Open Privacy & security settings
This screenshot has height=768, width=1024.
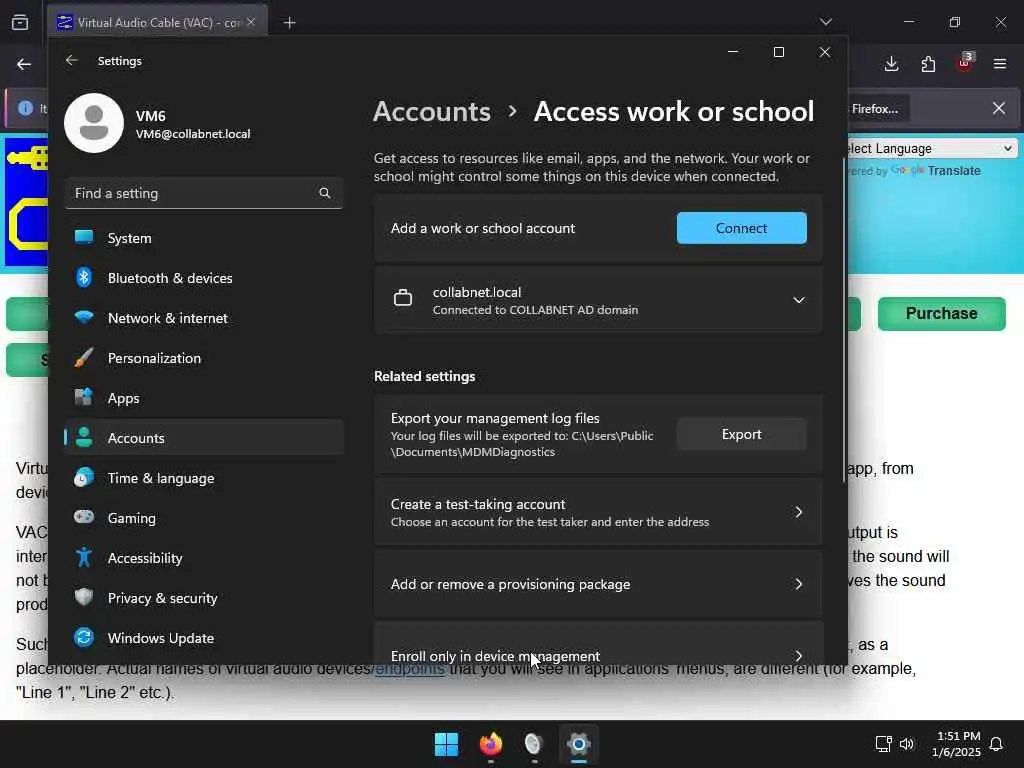204,598
